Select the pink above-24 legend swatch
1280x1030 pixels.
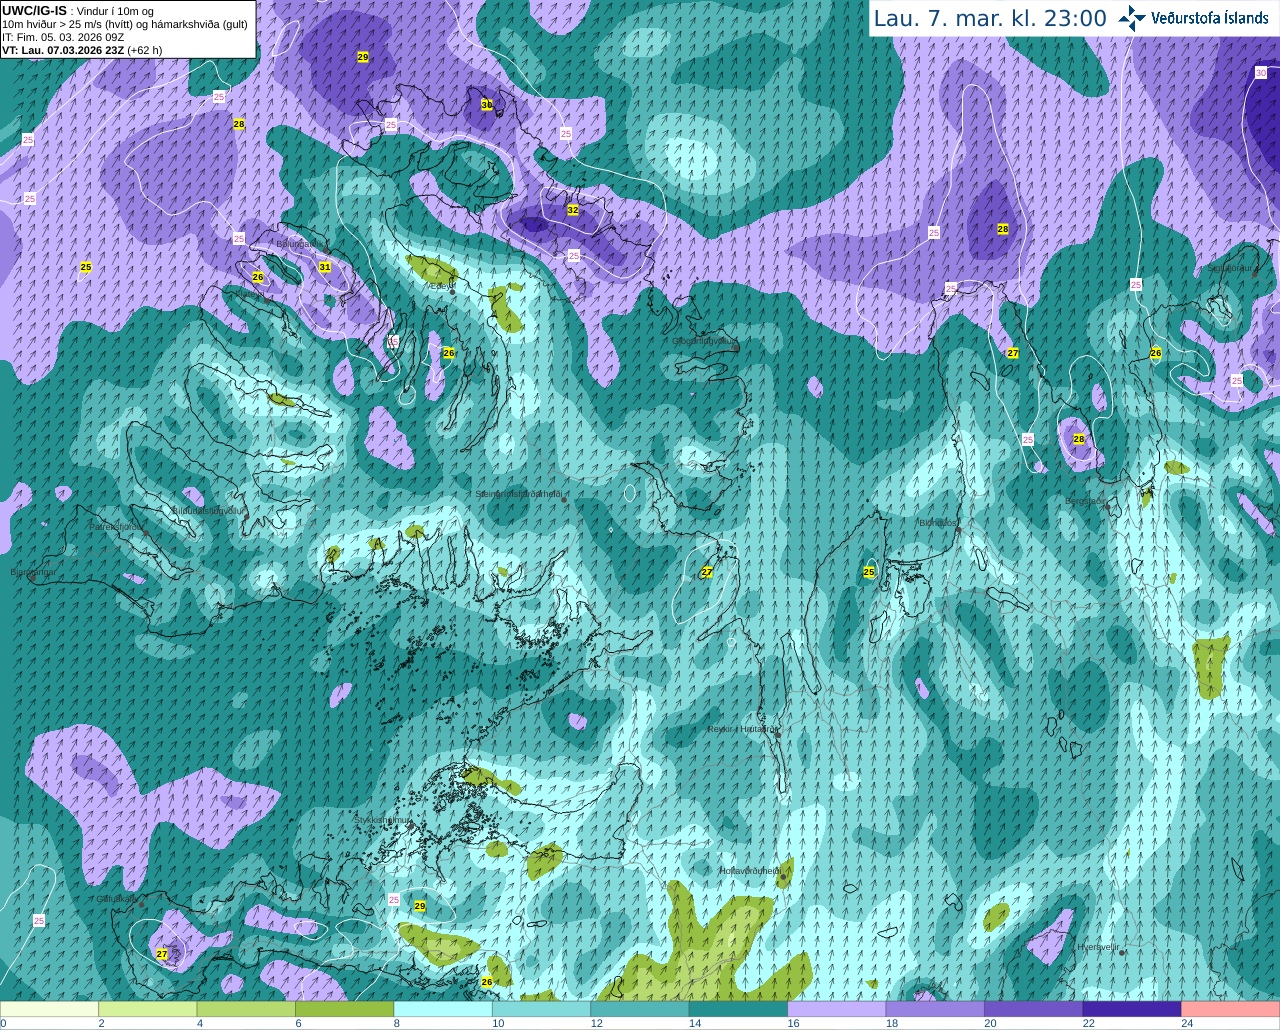click(x=1231, y=1008)
